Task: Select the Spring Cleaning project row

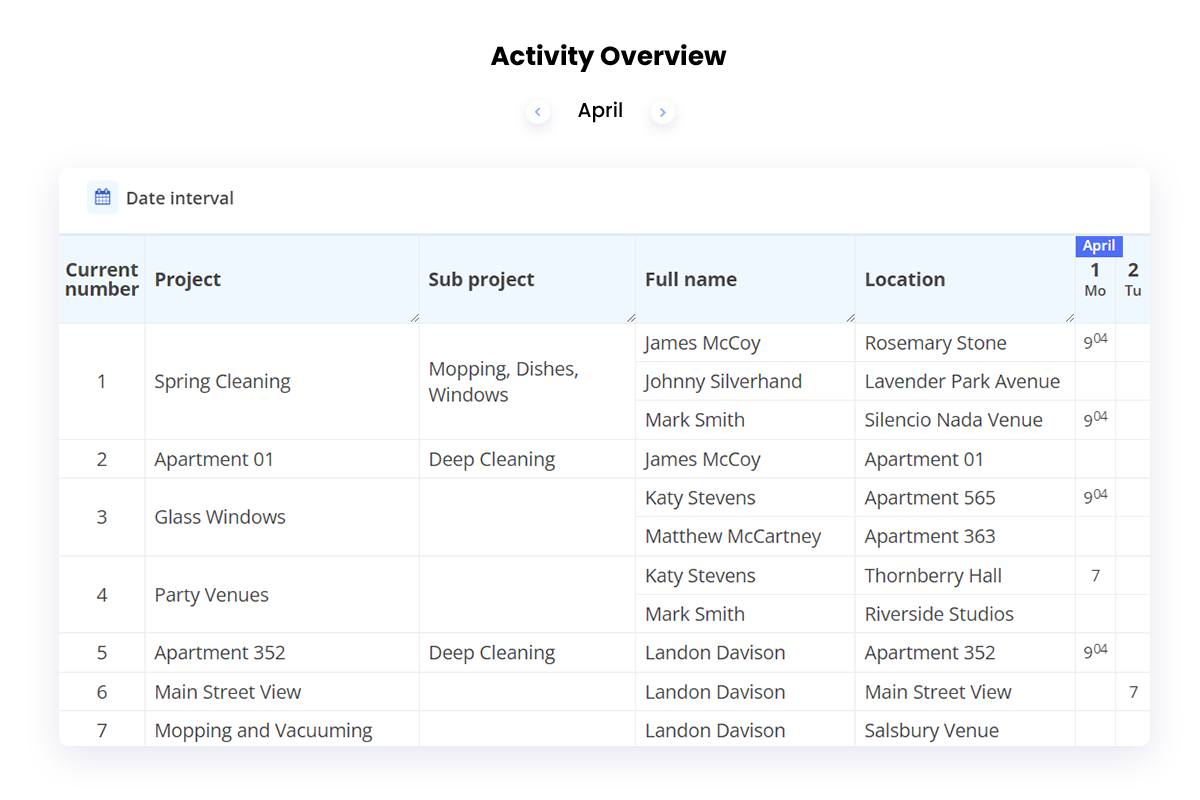Action: point(222,381)
